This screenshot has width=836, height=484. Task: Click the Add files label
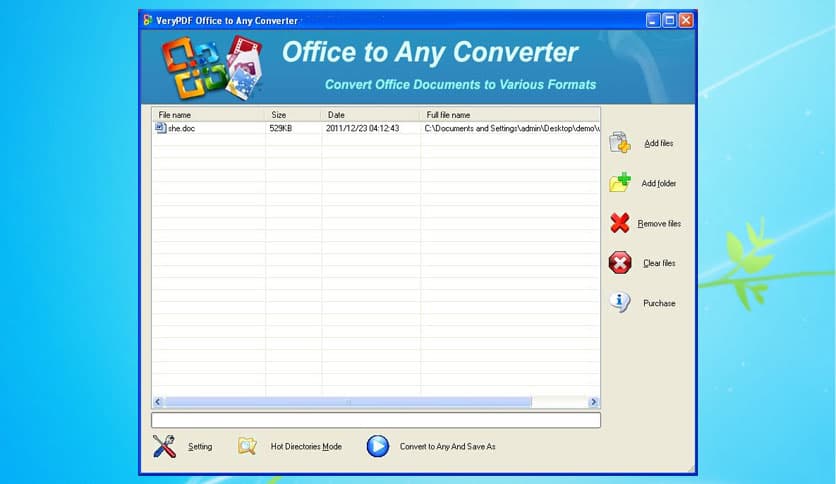coord(658,143)
